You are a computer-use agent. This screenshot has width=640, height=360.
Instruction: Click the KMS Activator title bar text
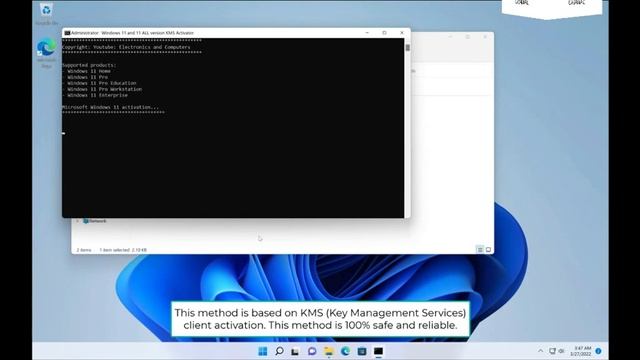tap(132, 33)
